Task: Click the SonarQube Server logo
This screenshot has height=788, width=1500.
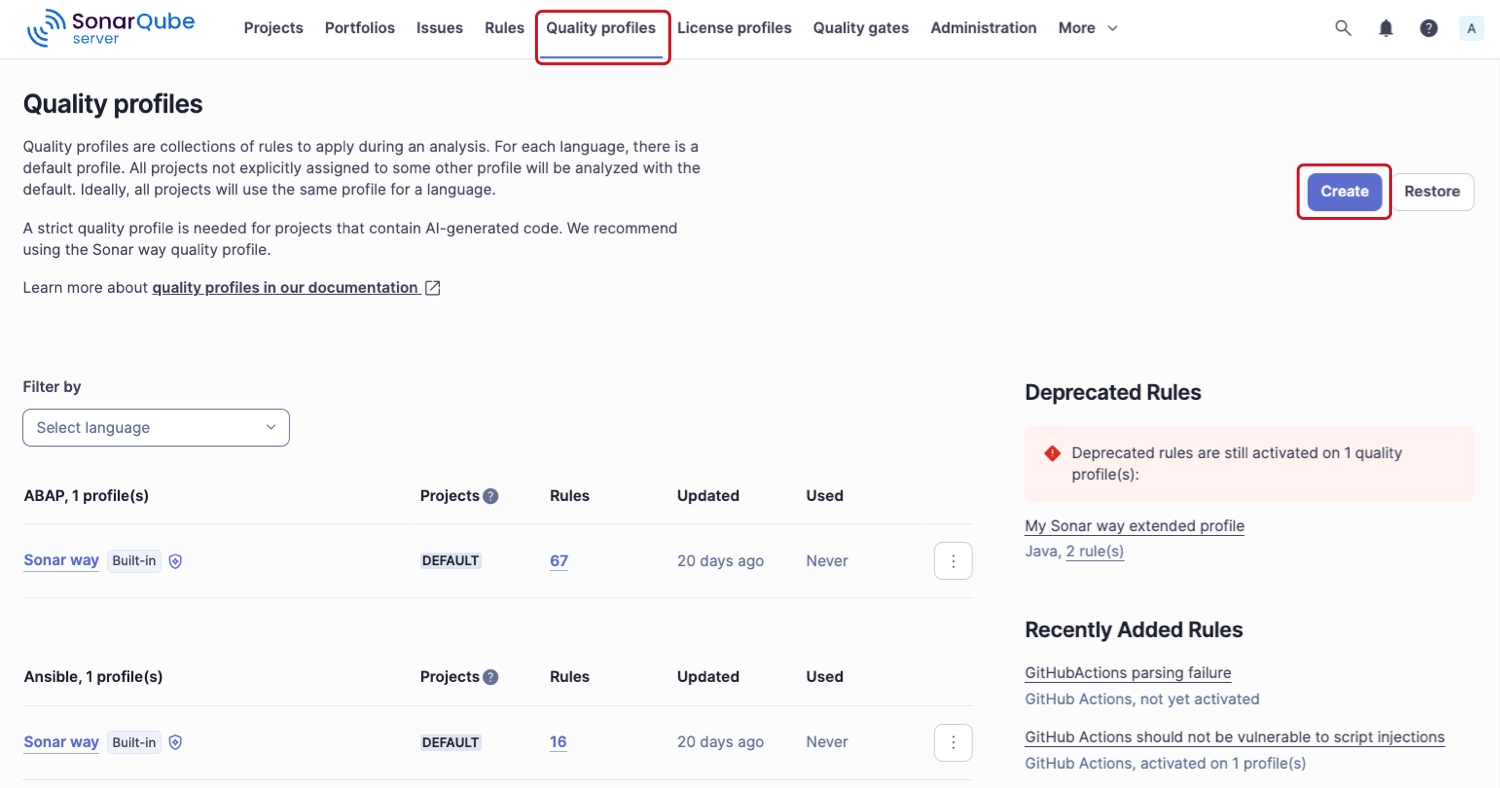Action: coord(110,27)
